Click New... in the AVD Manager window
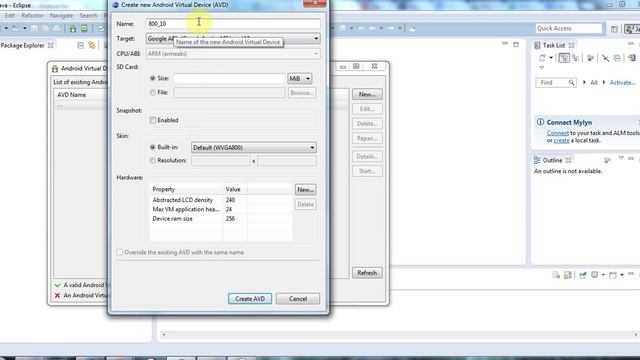This screenshot has height=360, width=640. coord(367,94)
